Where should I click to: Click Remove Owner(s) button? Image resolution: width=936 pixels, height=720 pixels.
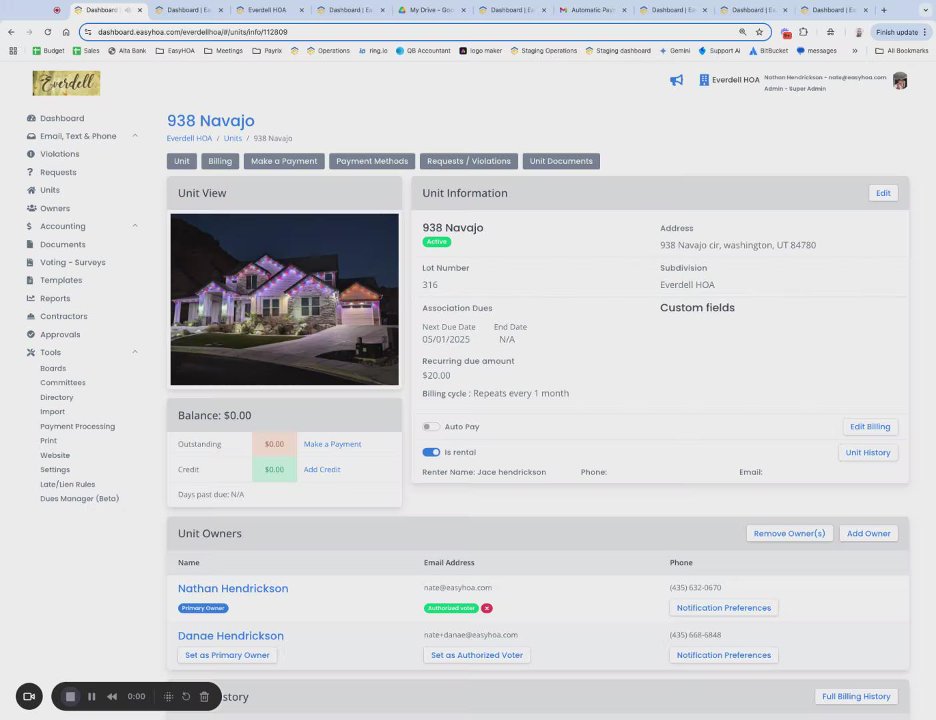[x=789, y=534]
